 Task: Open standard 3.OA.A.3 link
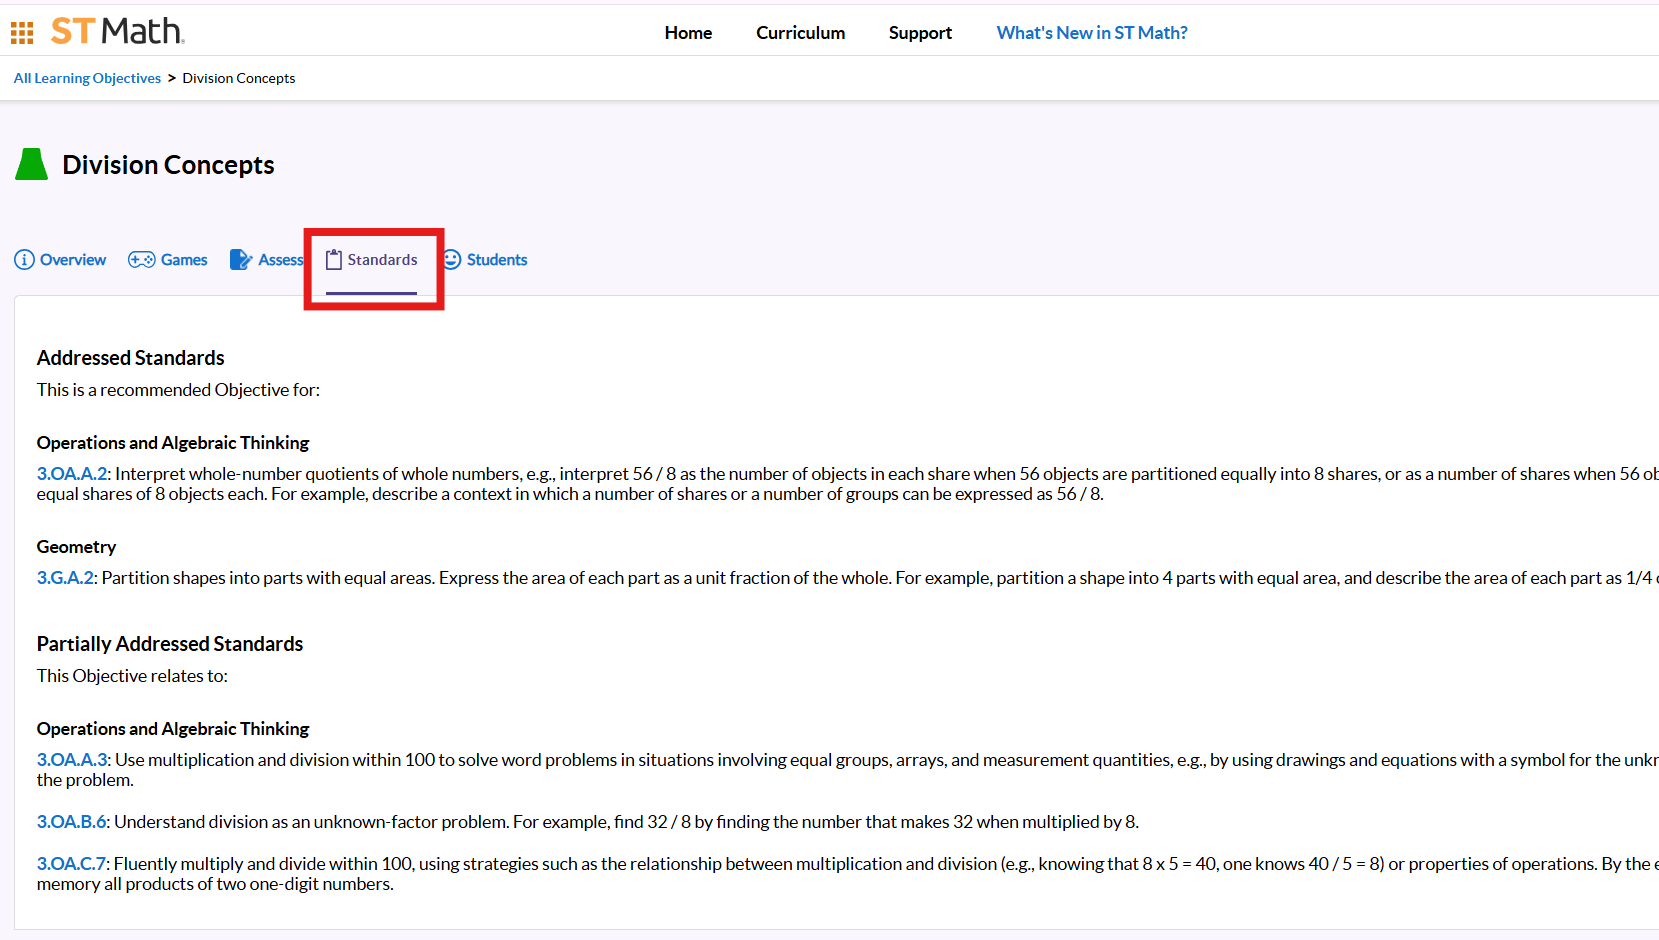coord(71,760)
